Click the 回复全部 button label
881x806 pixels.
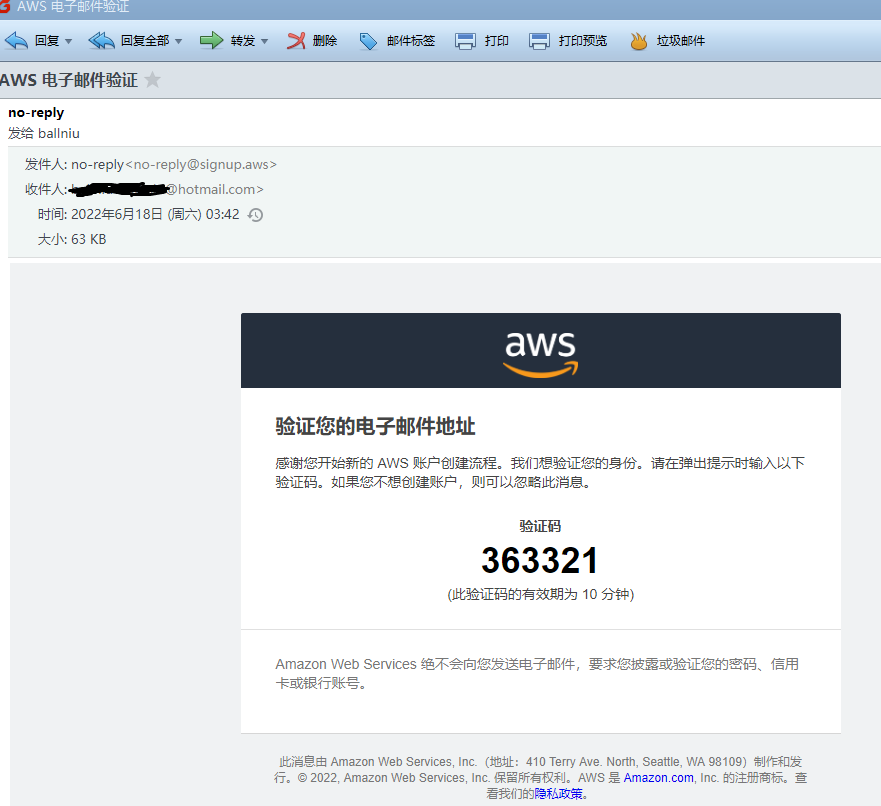pos(145,40)
